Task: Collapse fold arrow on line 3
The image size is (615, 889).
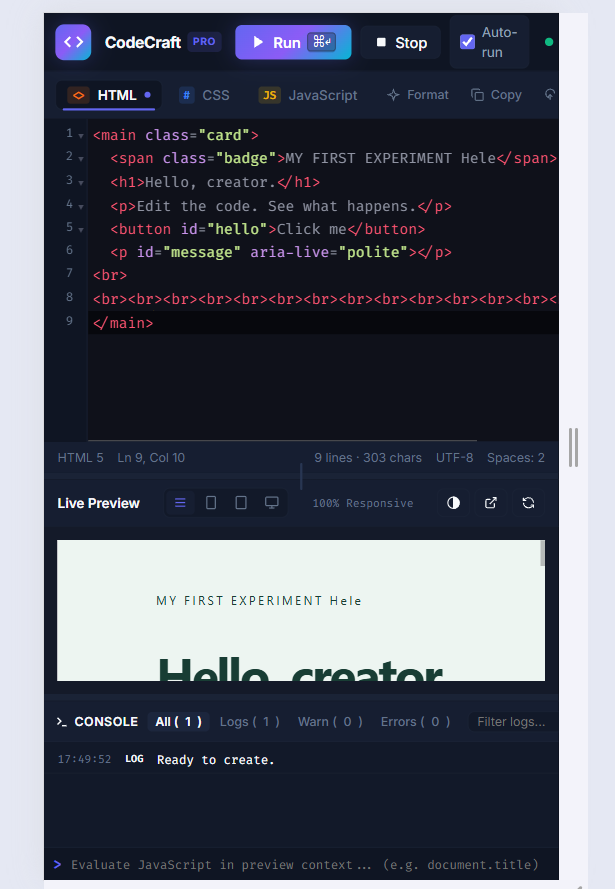Action: coord(81,183)
